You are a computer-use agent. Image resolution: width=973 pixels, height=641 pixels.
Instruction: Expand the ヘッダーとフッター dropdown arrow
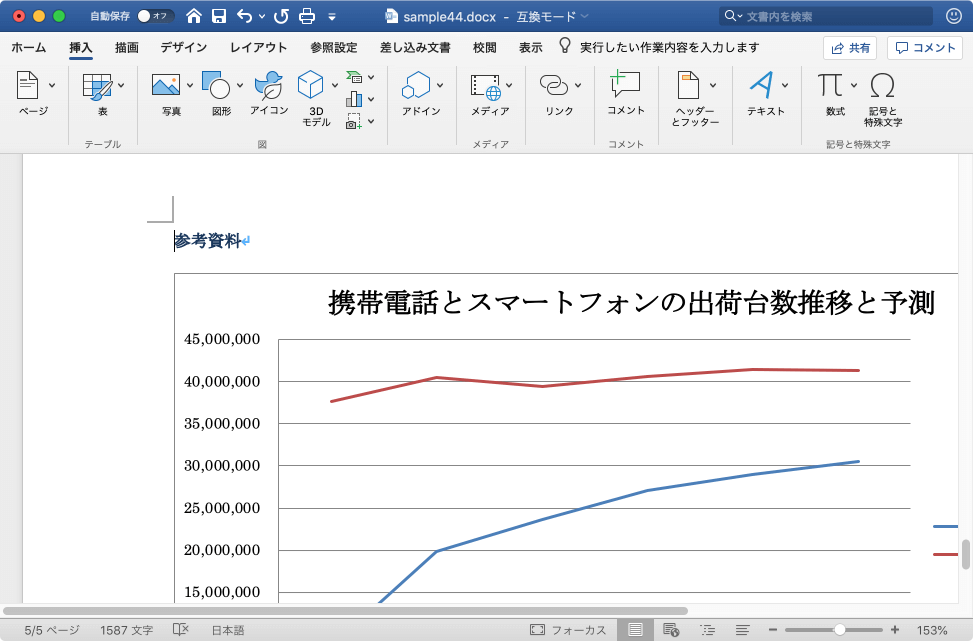(713, 86)
